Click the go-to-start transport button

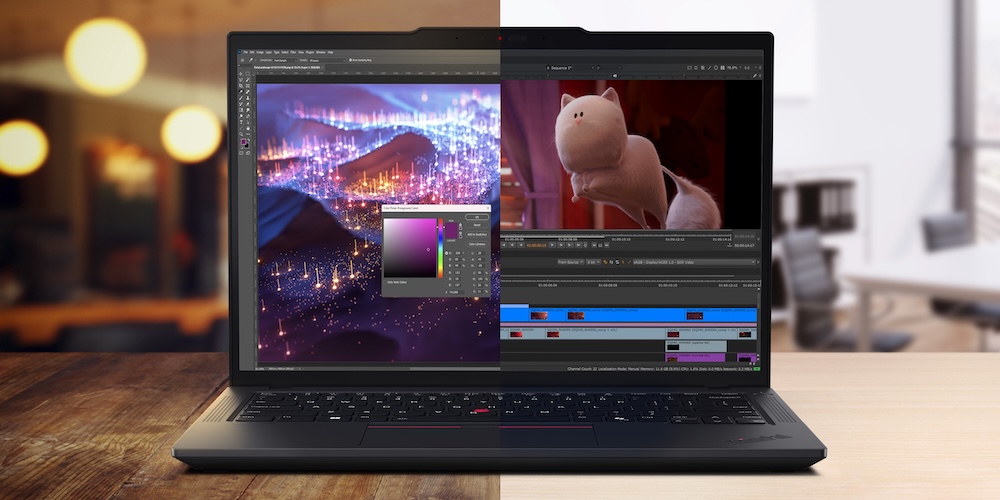(x=503, y=245)
